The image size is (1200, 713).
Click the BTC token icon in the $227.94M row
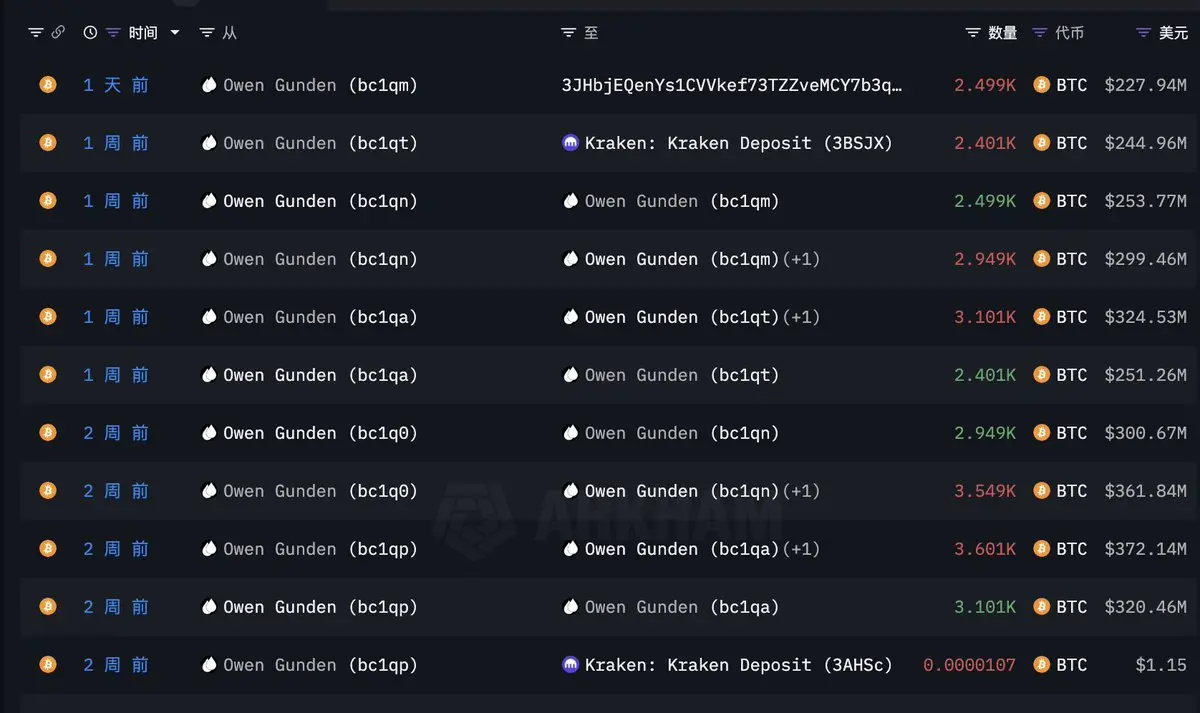click(1041, 85)
